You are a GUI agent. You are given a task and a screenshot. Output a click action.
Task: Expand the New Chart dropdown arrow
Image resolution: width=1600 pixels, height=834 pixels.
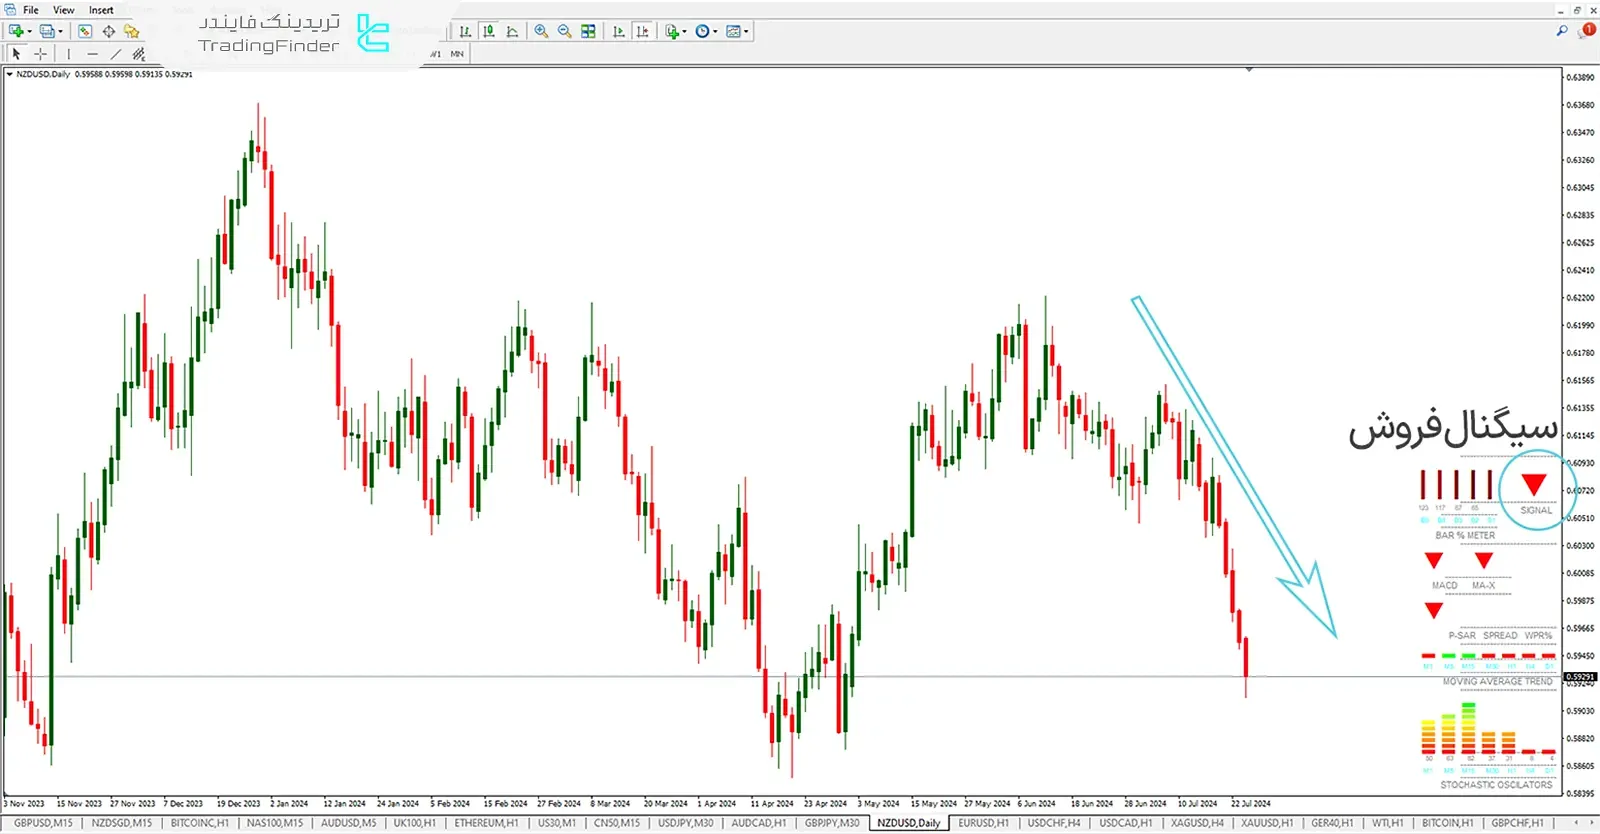click(30, 31)
